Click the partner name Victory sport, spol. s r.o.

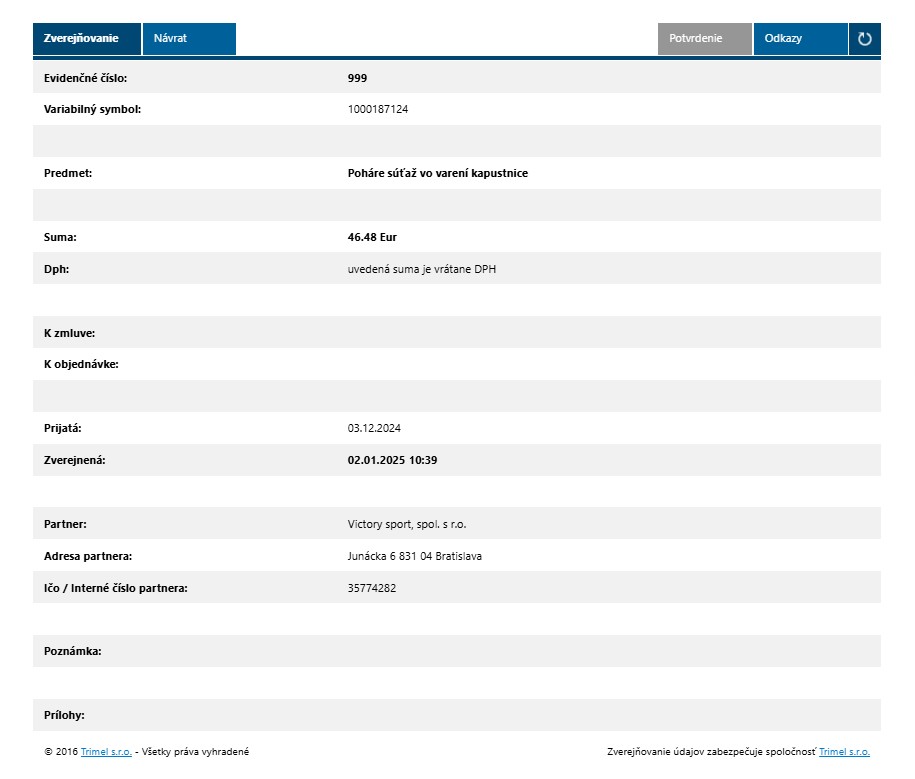tap(407, 525)
